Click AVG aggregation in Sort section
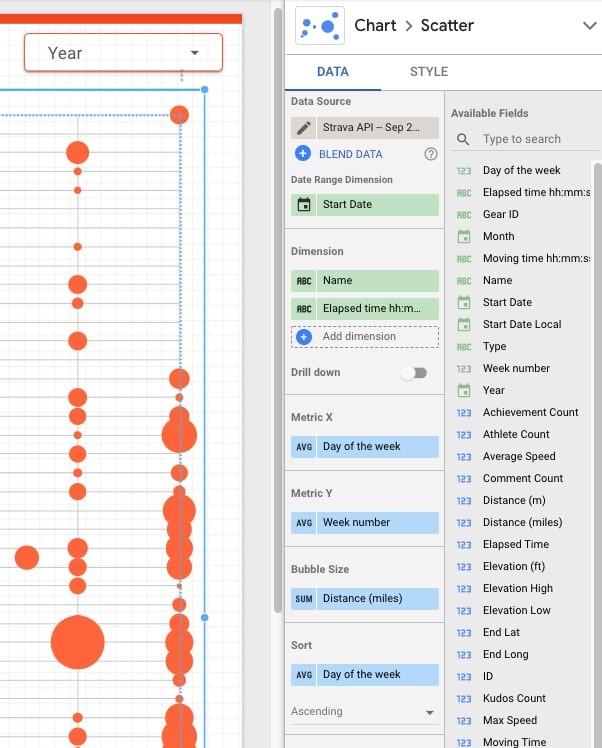The height and width of the screenshot is (748, 602). click(303, 675)
